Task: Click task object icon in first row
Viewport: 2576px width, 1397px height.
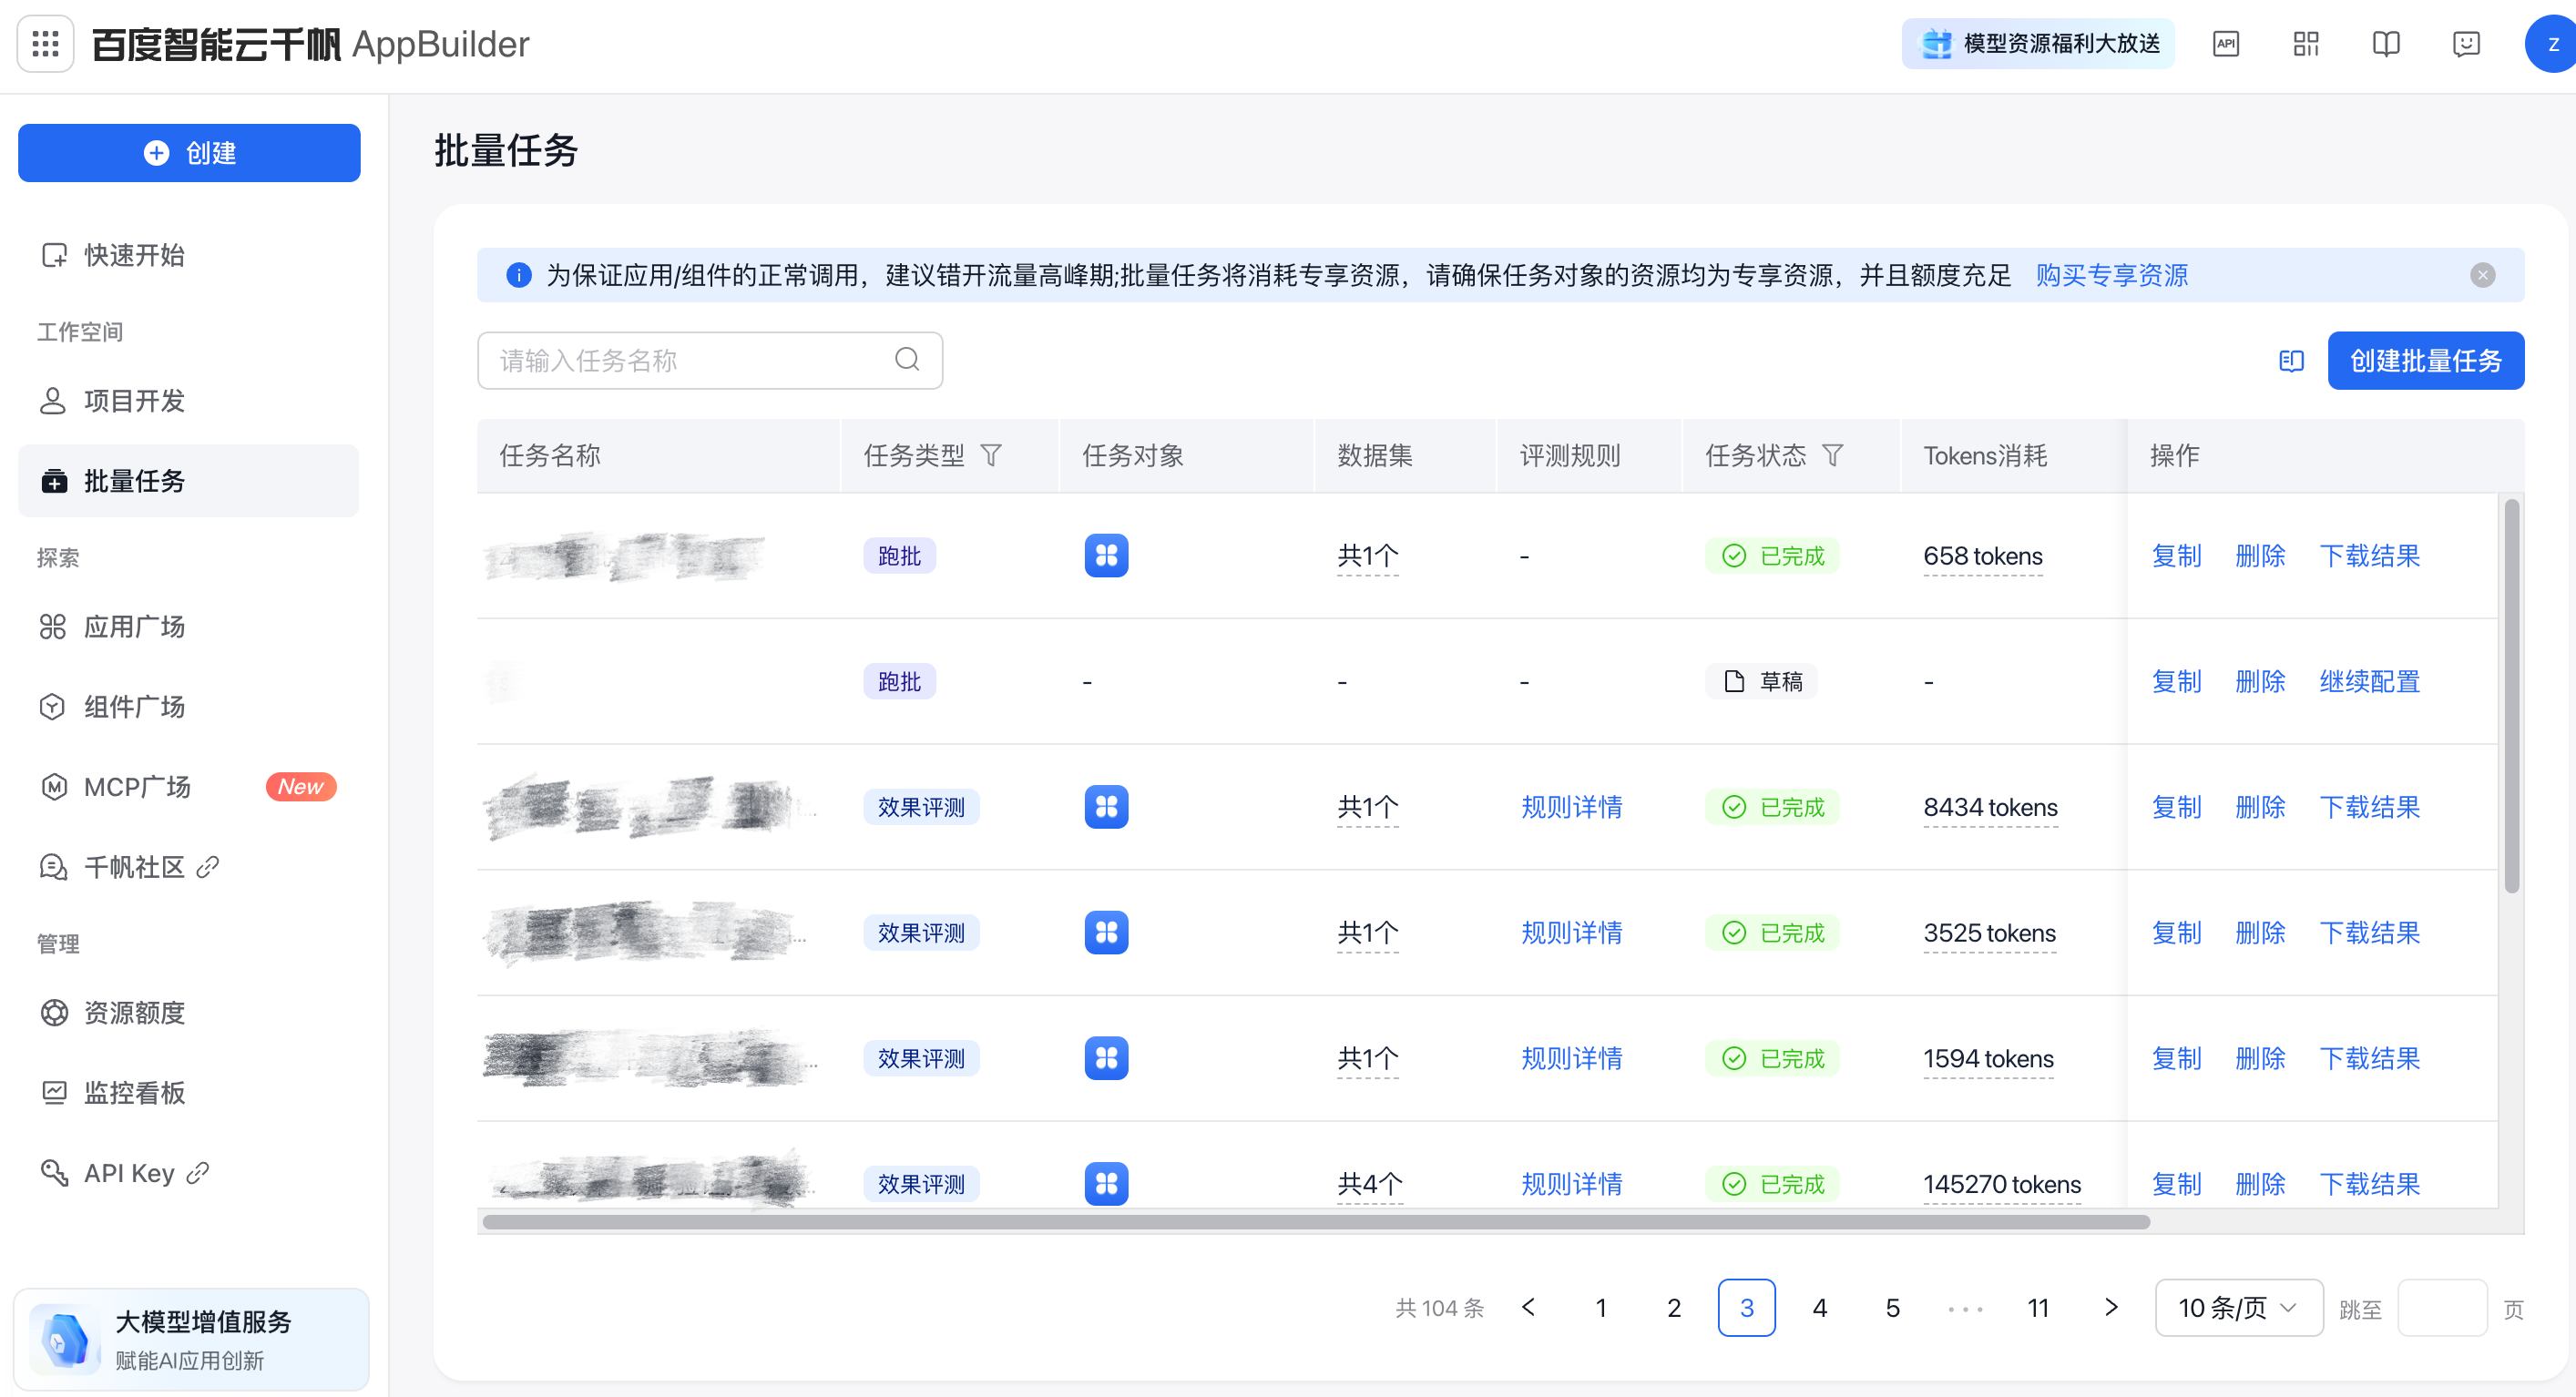Action: click(x=1106, y=555)
